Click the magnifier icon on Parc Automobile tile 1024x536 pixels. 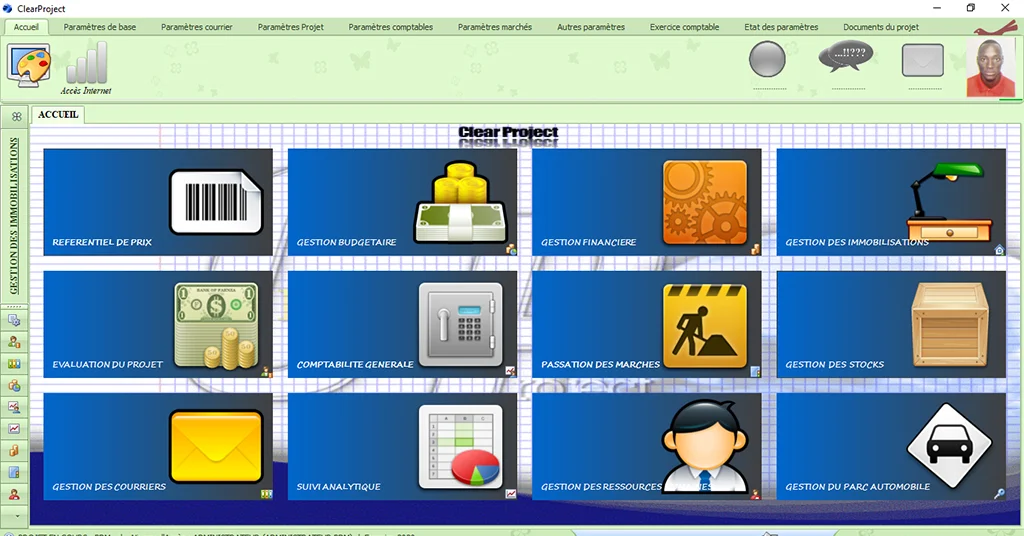(999, 494)
